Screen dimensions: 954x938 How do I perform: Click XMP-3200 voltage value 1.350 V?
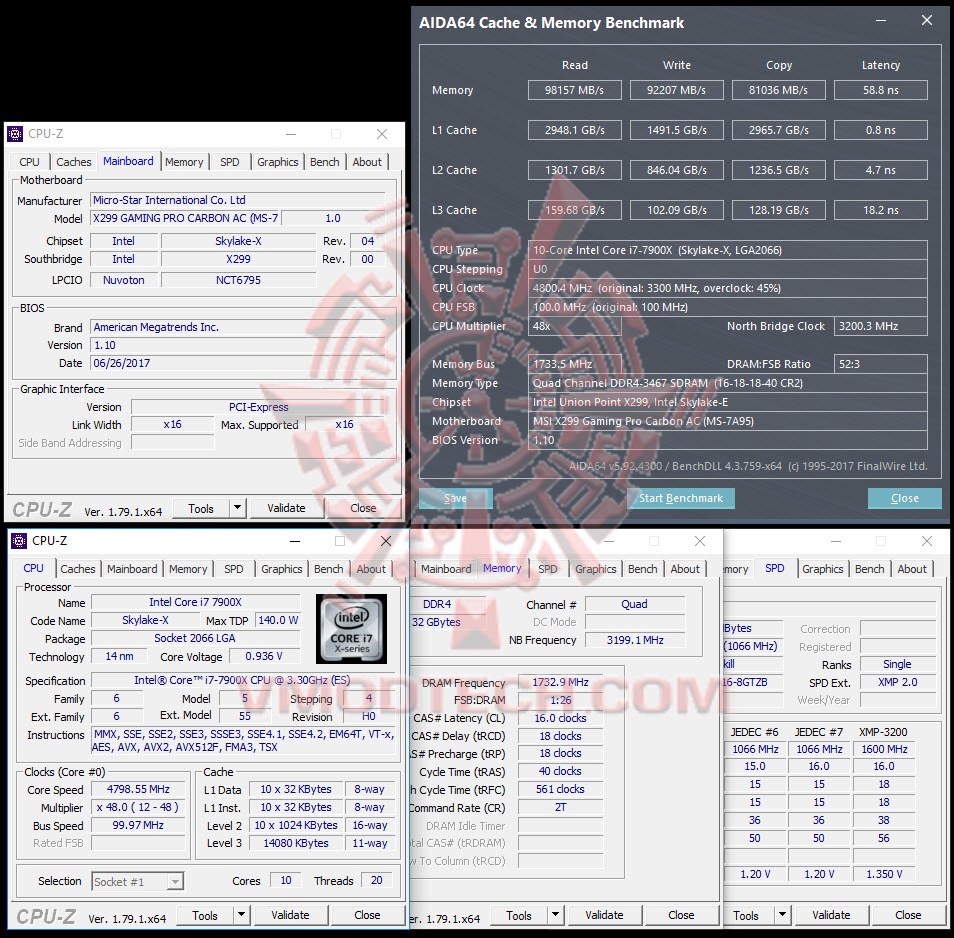884,874
